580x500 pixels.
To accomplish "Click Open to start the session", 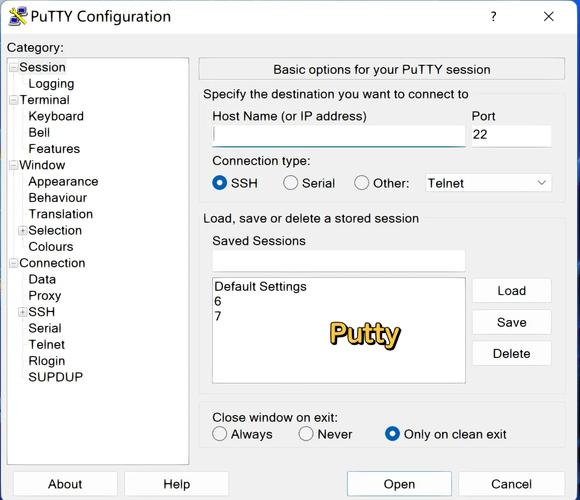I will 399,484.
